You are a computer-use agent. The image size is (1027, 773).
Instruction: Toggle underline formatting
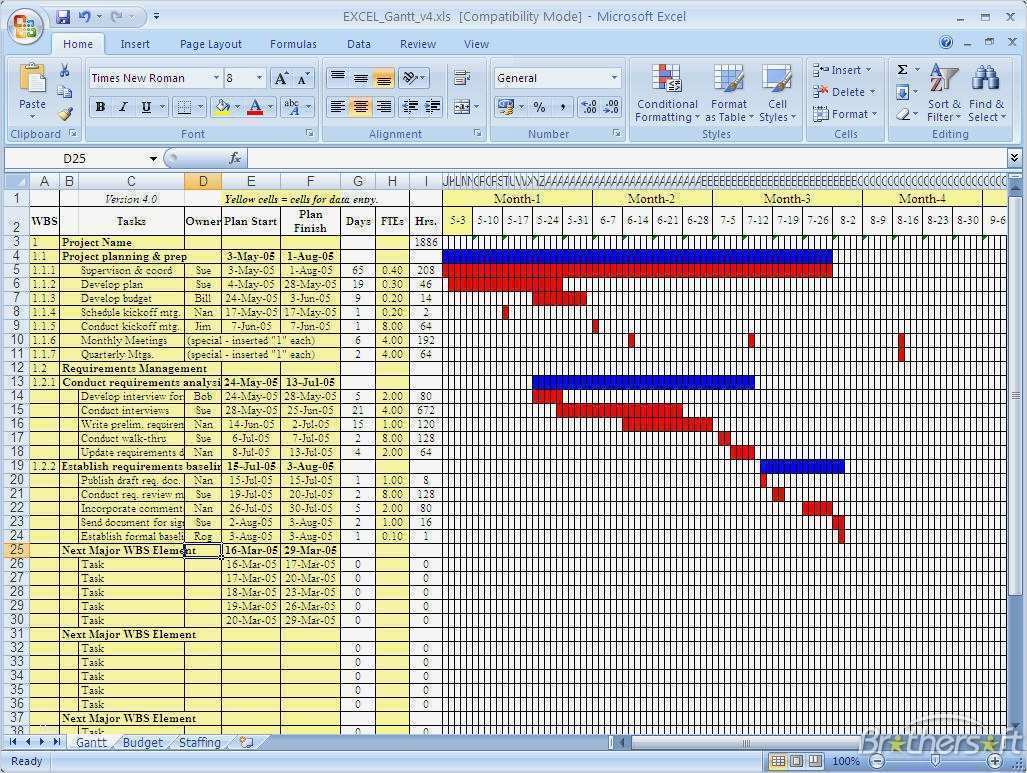tap(146, 107)
